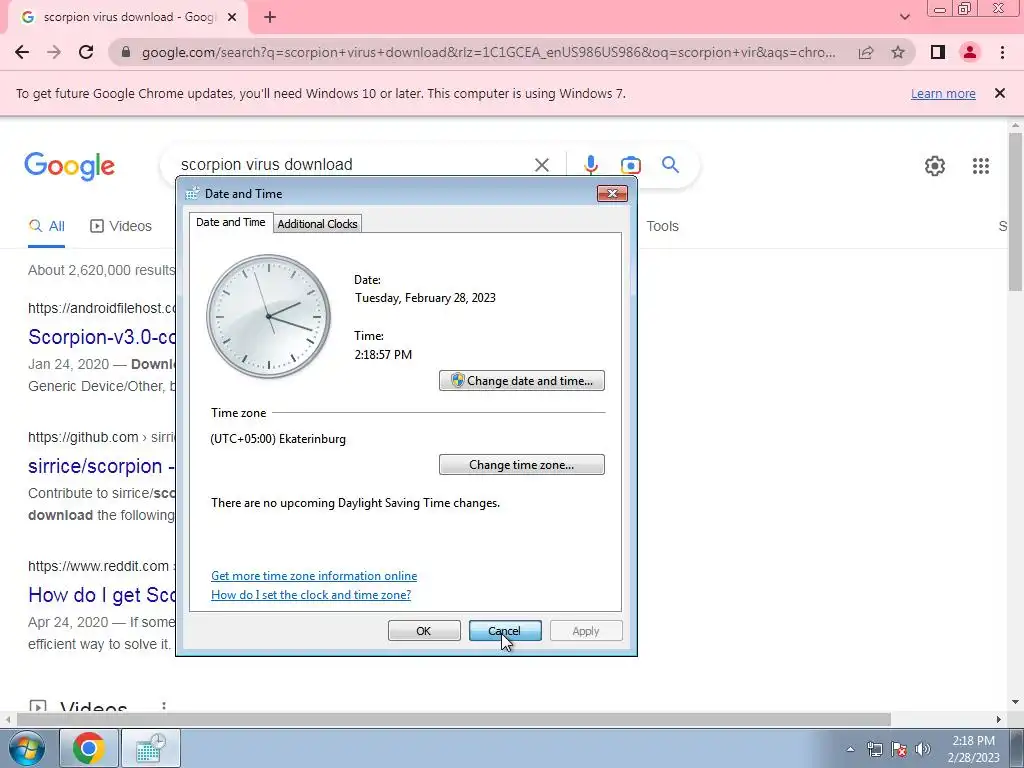Click the https://www.reddit.com URL text
Viewport: 1024px width, 768px height.
[x=99, y=566]
